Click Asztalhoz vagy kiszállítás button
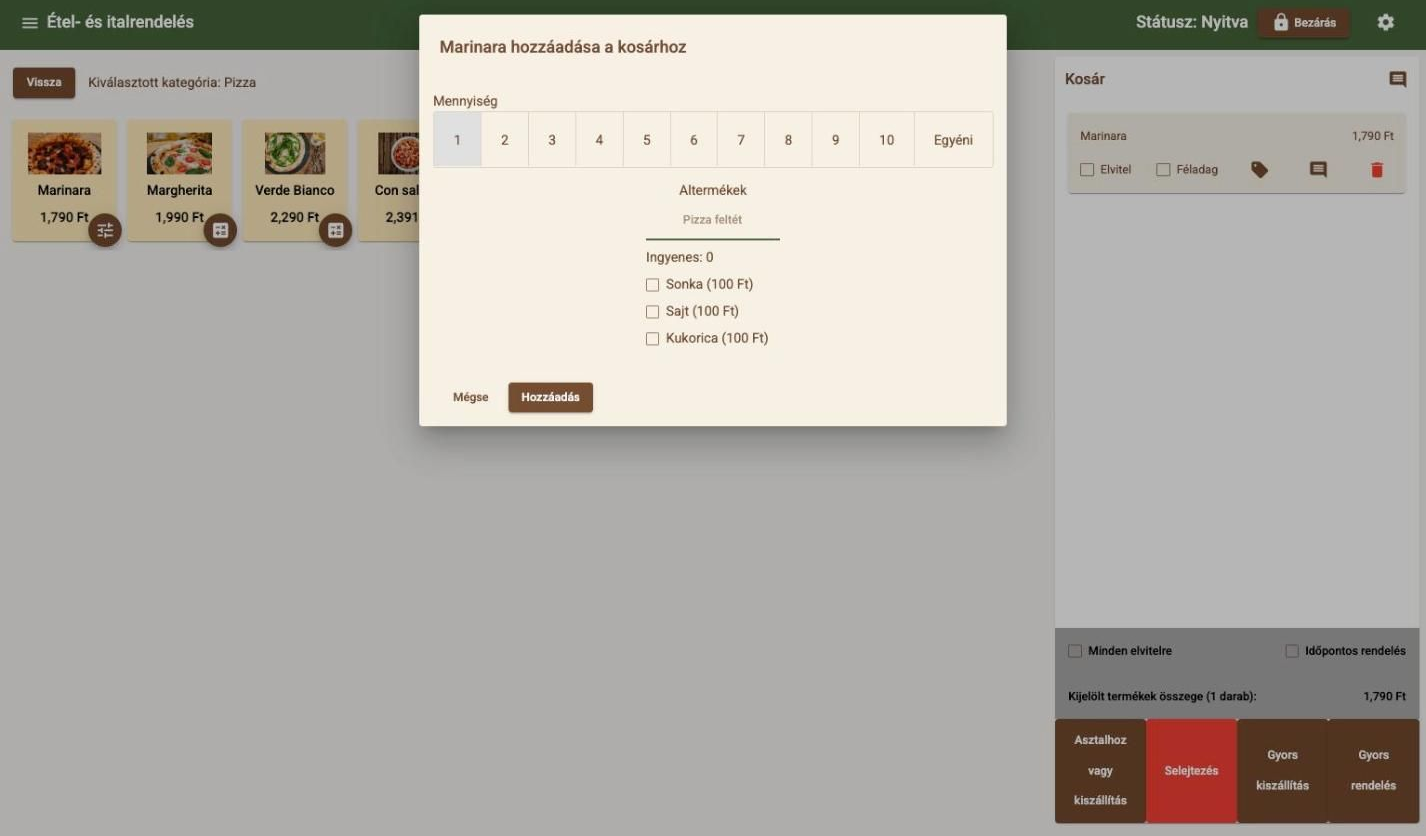The width and height of the screenshot is (1426, 836). pyautogui.click(x=1100, y=770)
